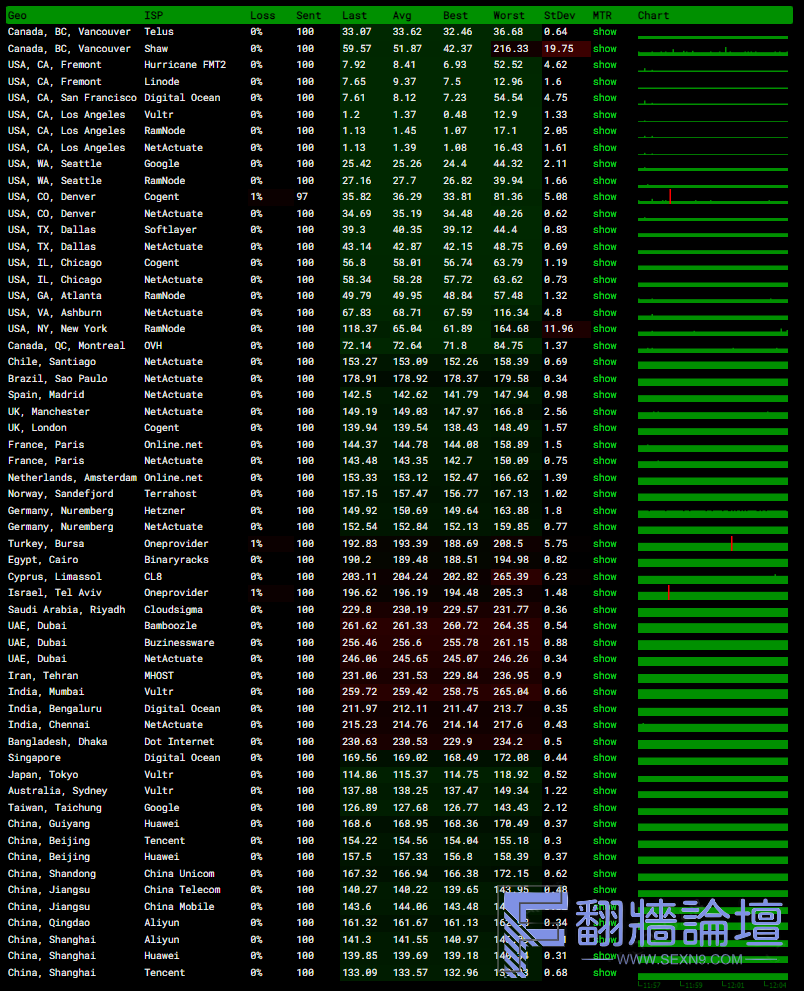Click 'India, Bengaluru' geo cell
Viewport: 804px width, 991px height.
54,708
